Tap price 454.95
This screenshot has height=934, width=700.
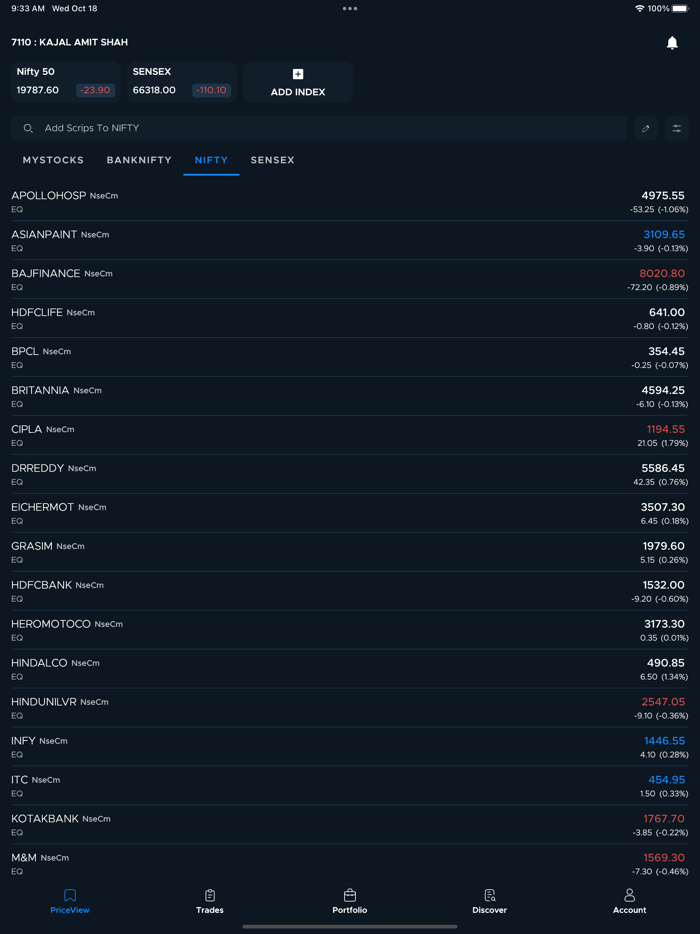tap(667, 780)
